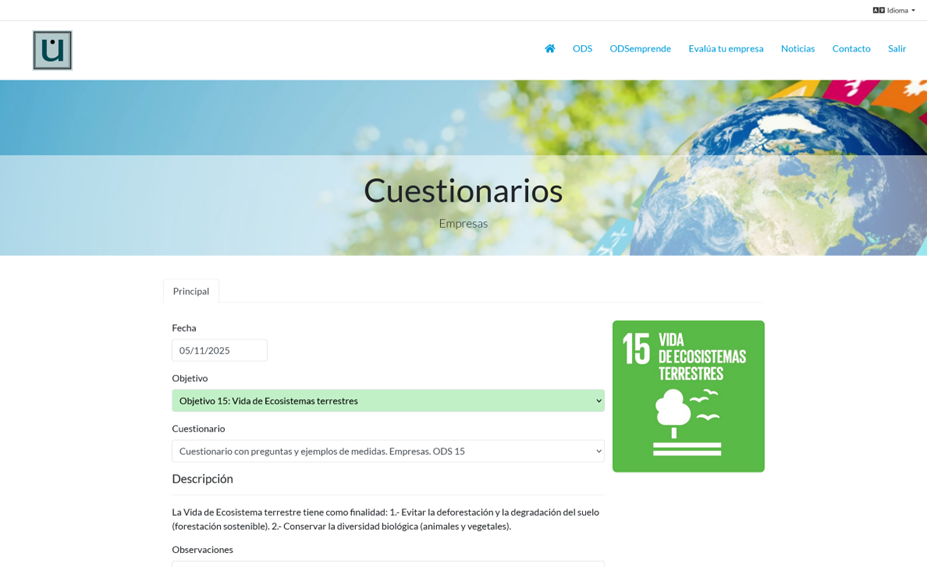
Task: Click the Fecha field label
Action: (184, 328)
